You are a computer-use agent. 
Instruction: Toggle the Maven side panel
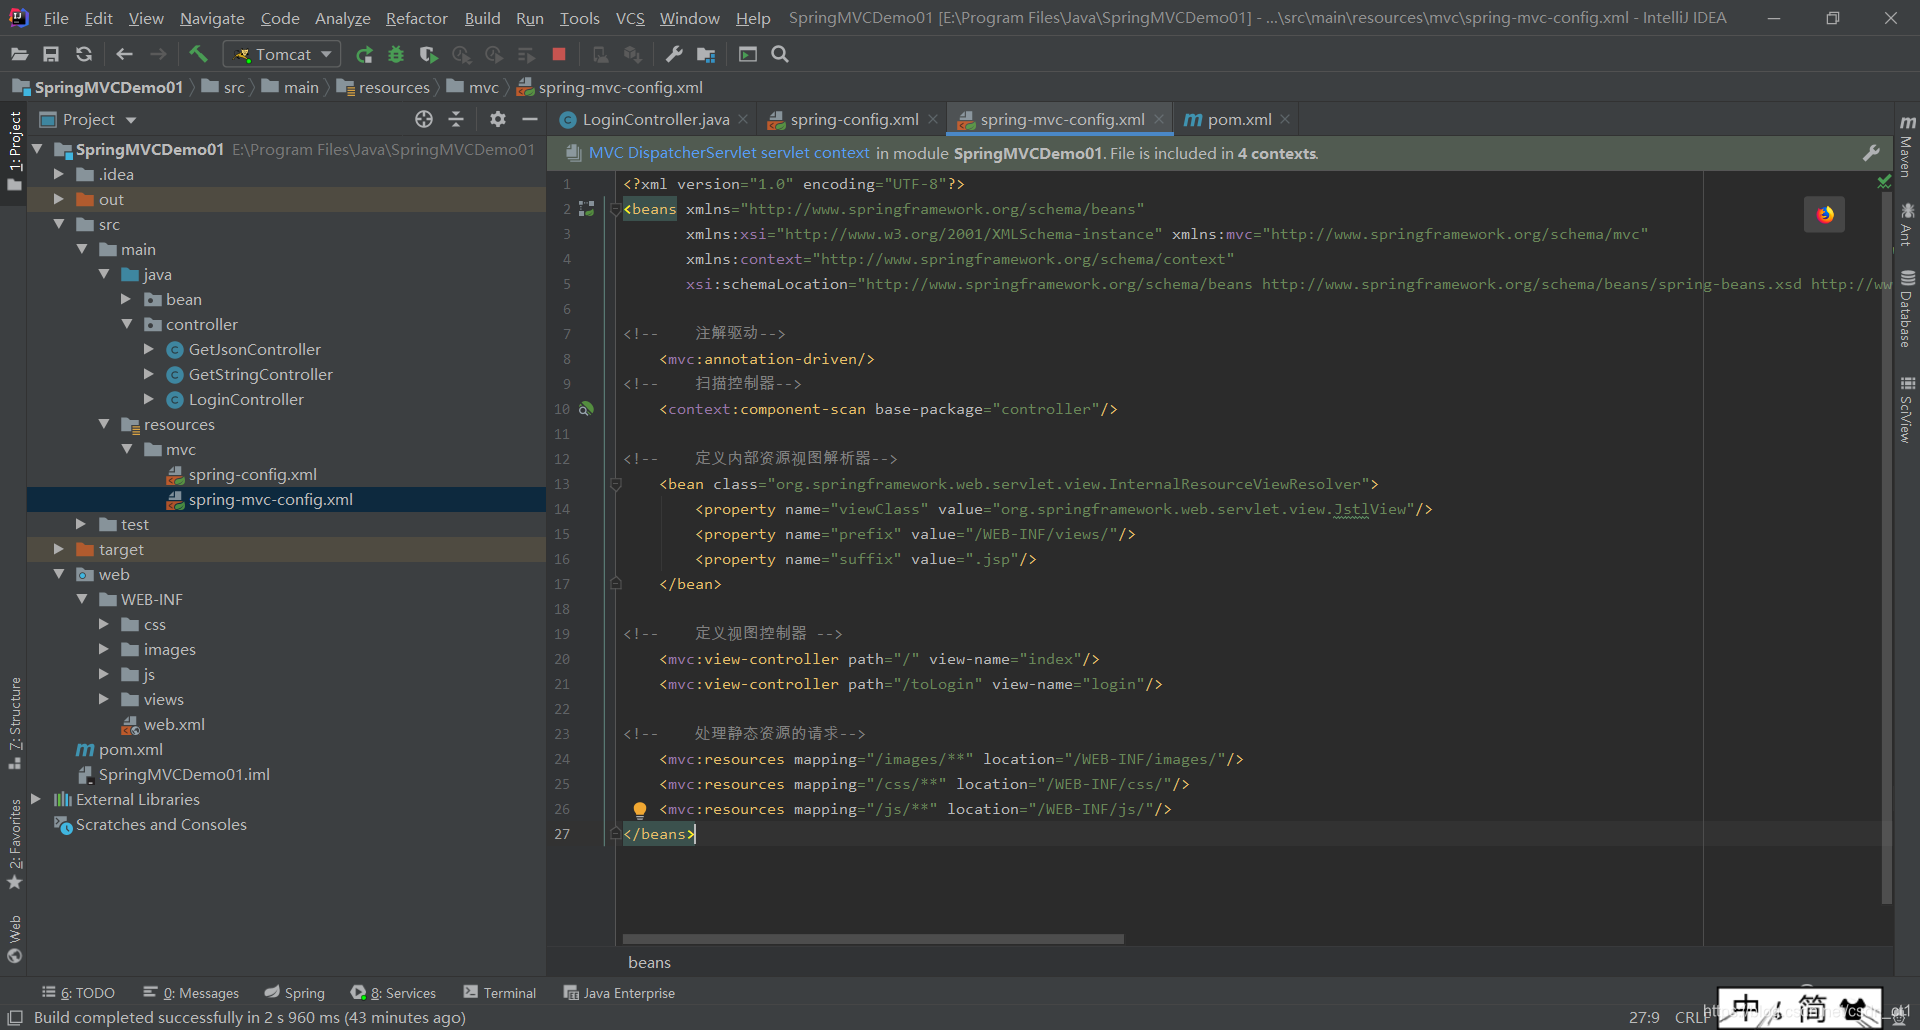click(1907, 148)
